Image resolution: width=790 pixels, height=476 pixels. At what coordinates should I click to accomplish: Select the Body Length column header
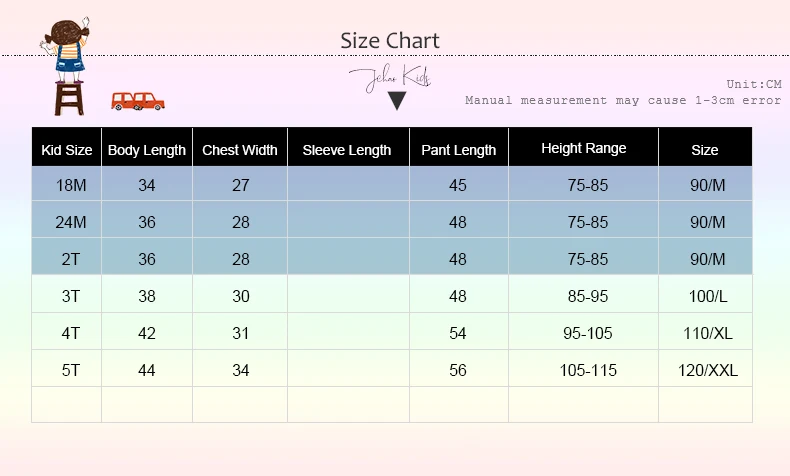click(x=147, y=150)
